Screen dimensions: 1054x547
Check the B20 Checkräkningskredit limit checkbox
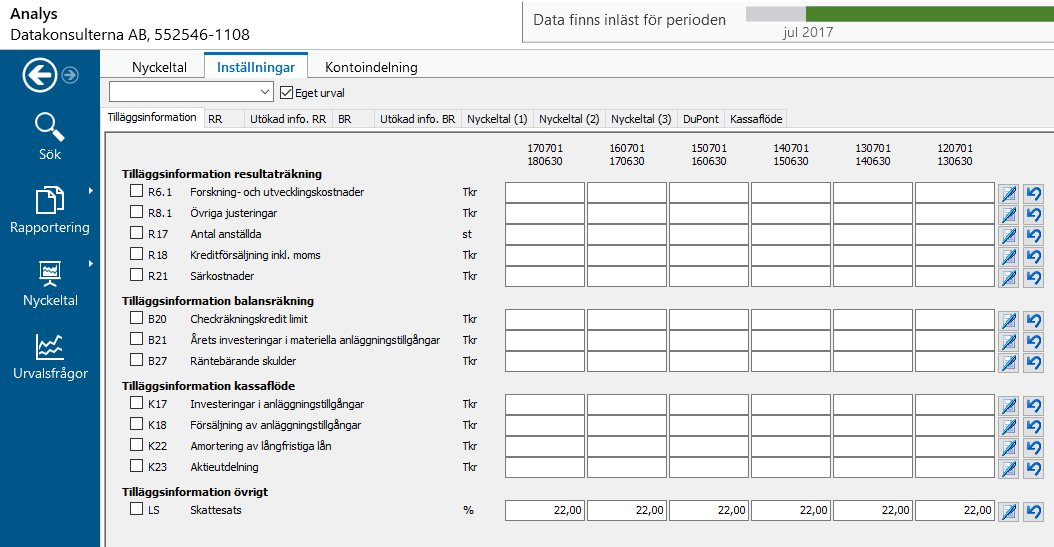click(x=136, y=317)
